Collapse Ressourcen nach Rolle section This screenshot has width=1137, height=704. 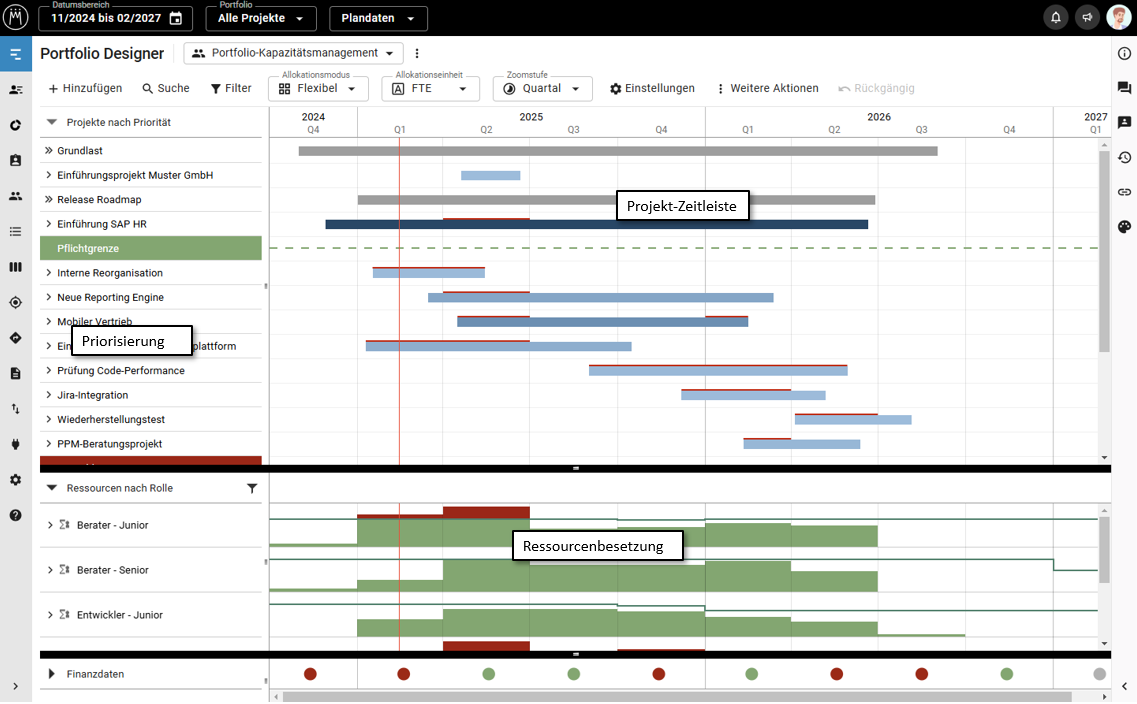(x=51, y=489)
